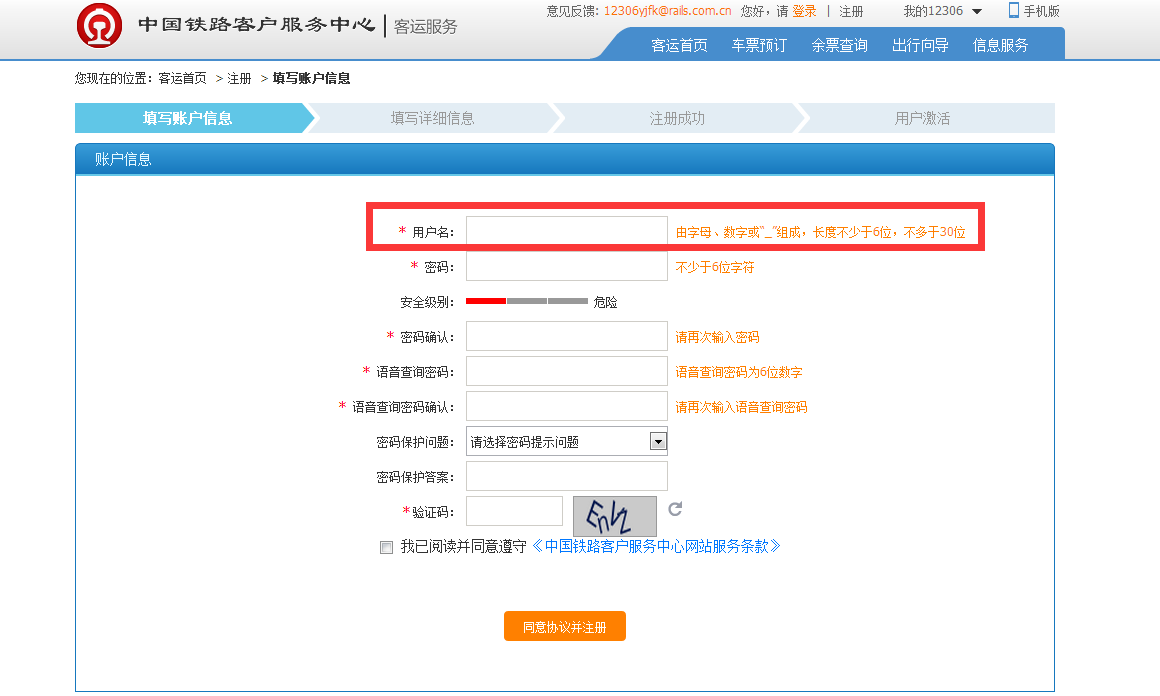1160x696 pixels.
Task: Switch to the 信息服务 navigation tab
Action: pos(1000,45)
